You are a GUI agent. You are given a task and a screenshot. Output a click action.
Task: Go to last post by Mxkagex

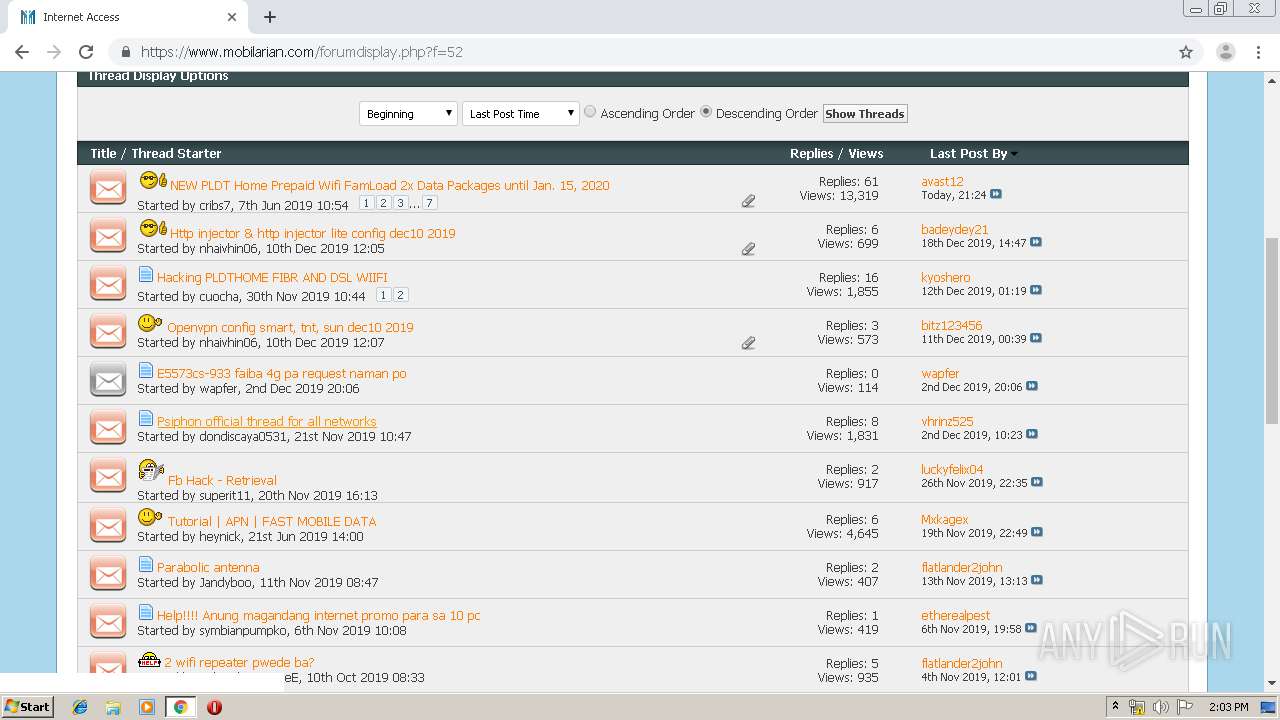[1037, 532]
